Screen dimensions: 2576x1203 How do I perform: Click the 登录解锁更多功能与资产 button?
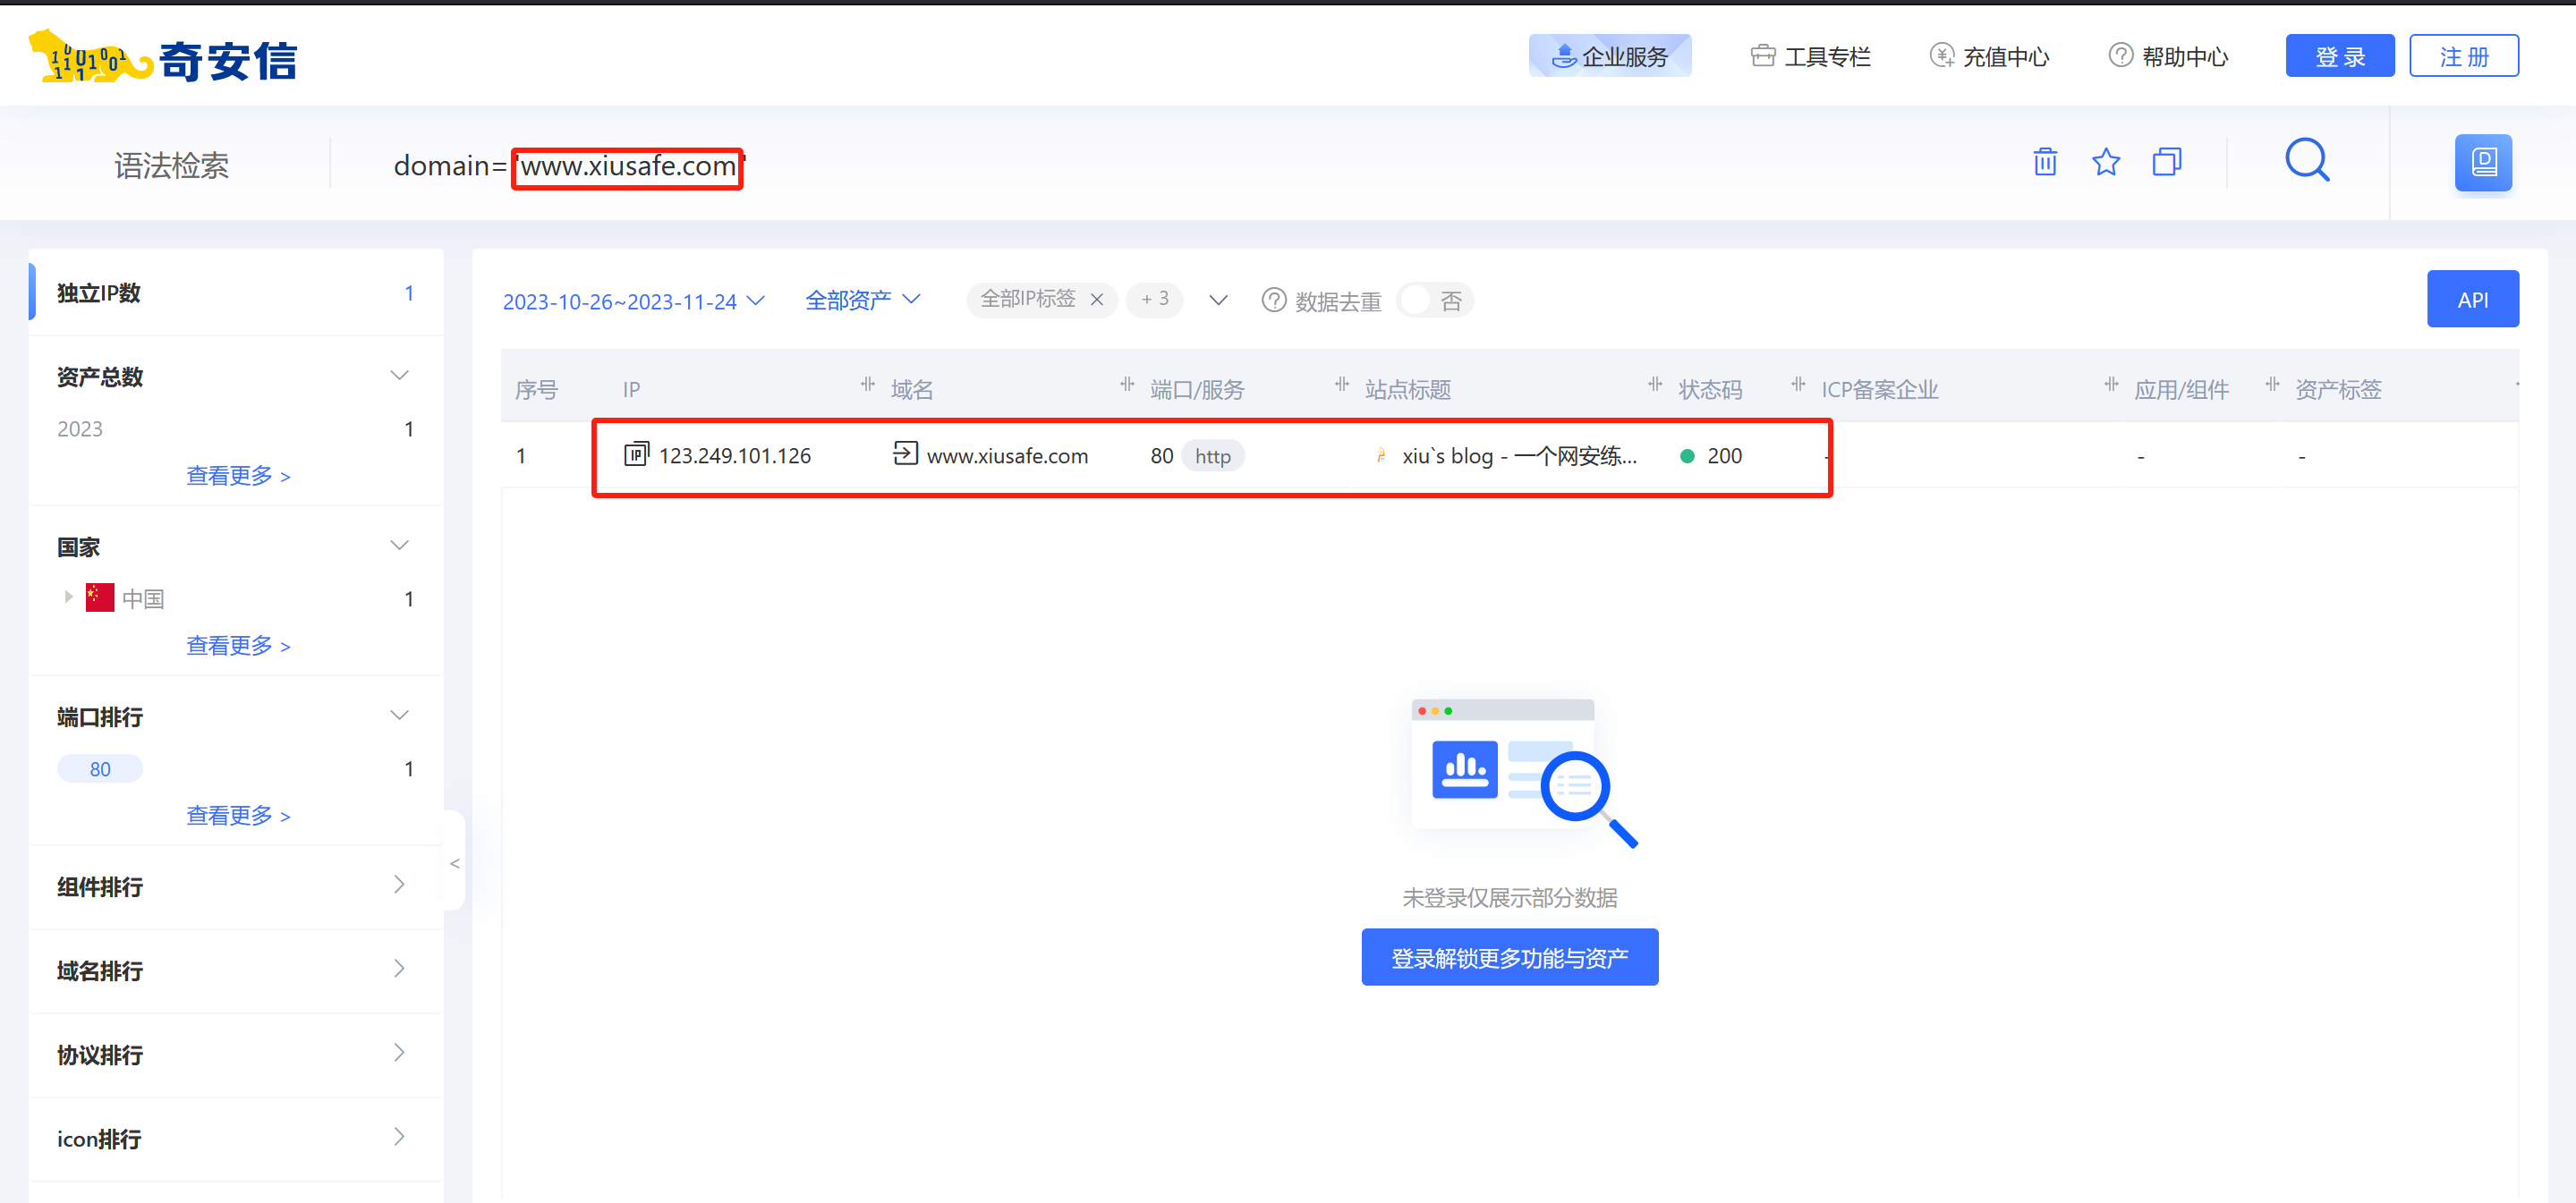[x=1509, y=957]
